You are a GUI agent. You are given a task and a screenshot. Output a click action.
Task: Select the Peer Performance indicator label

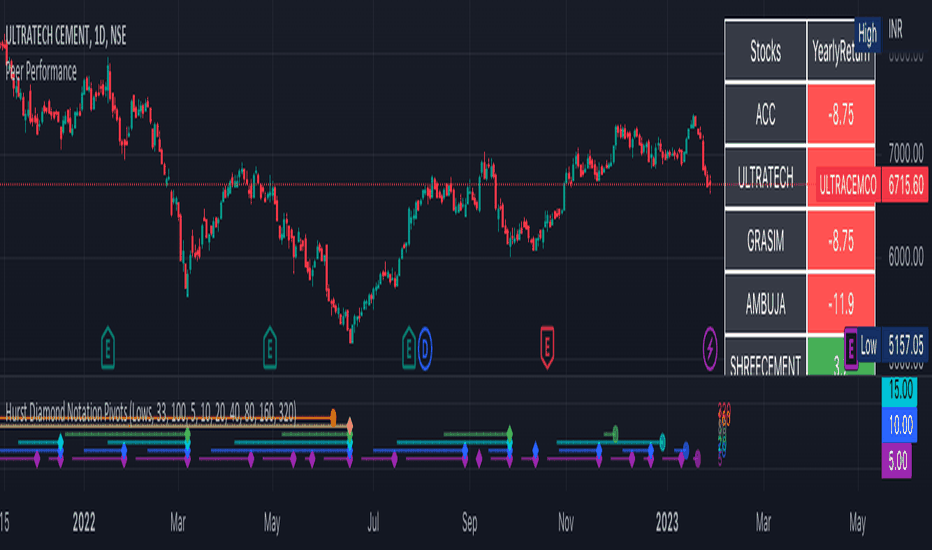[41, 72]
